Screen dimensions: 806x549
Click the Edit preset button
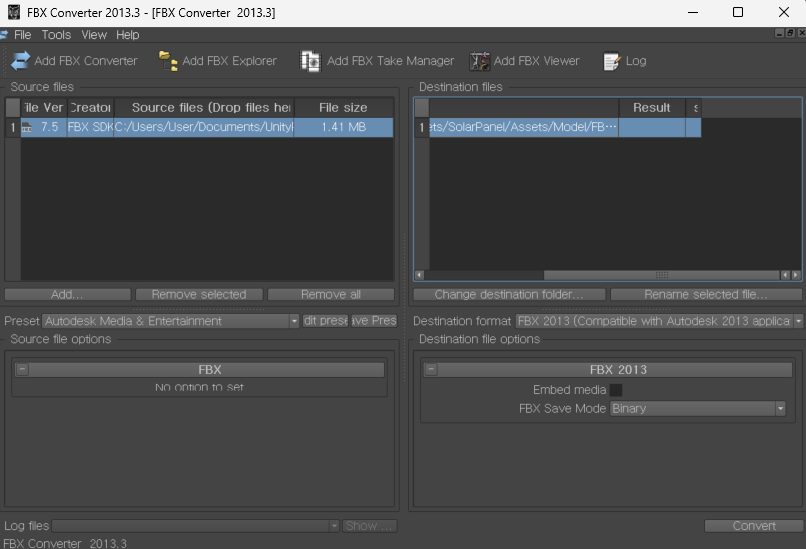(x=325, y=321)
